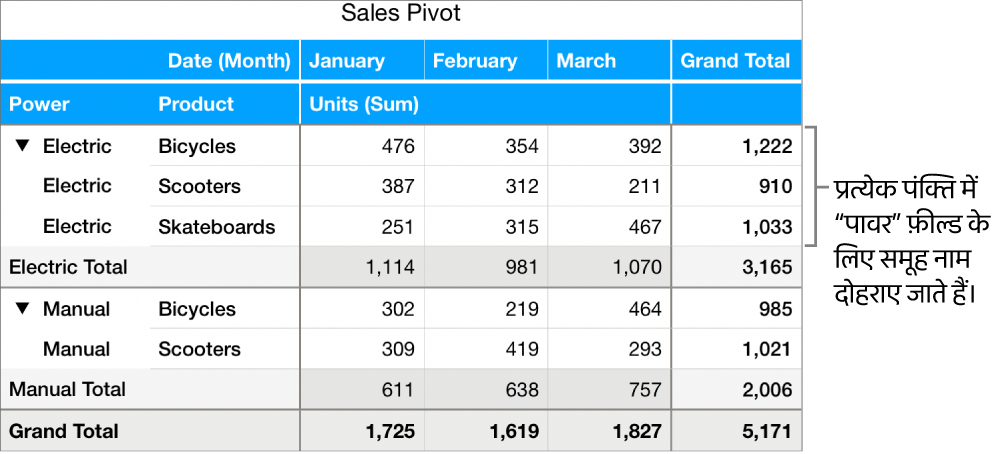Click the January Electric Bicycles value 476

click(397, 147)
